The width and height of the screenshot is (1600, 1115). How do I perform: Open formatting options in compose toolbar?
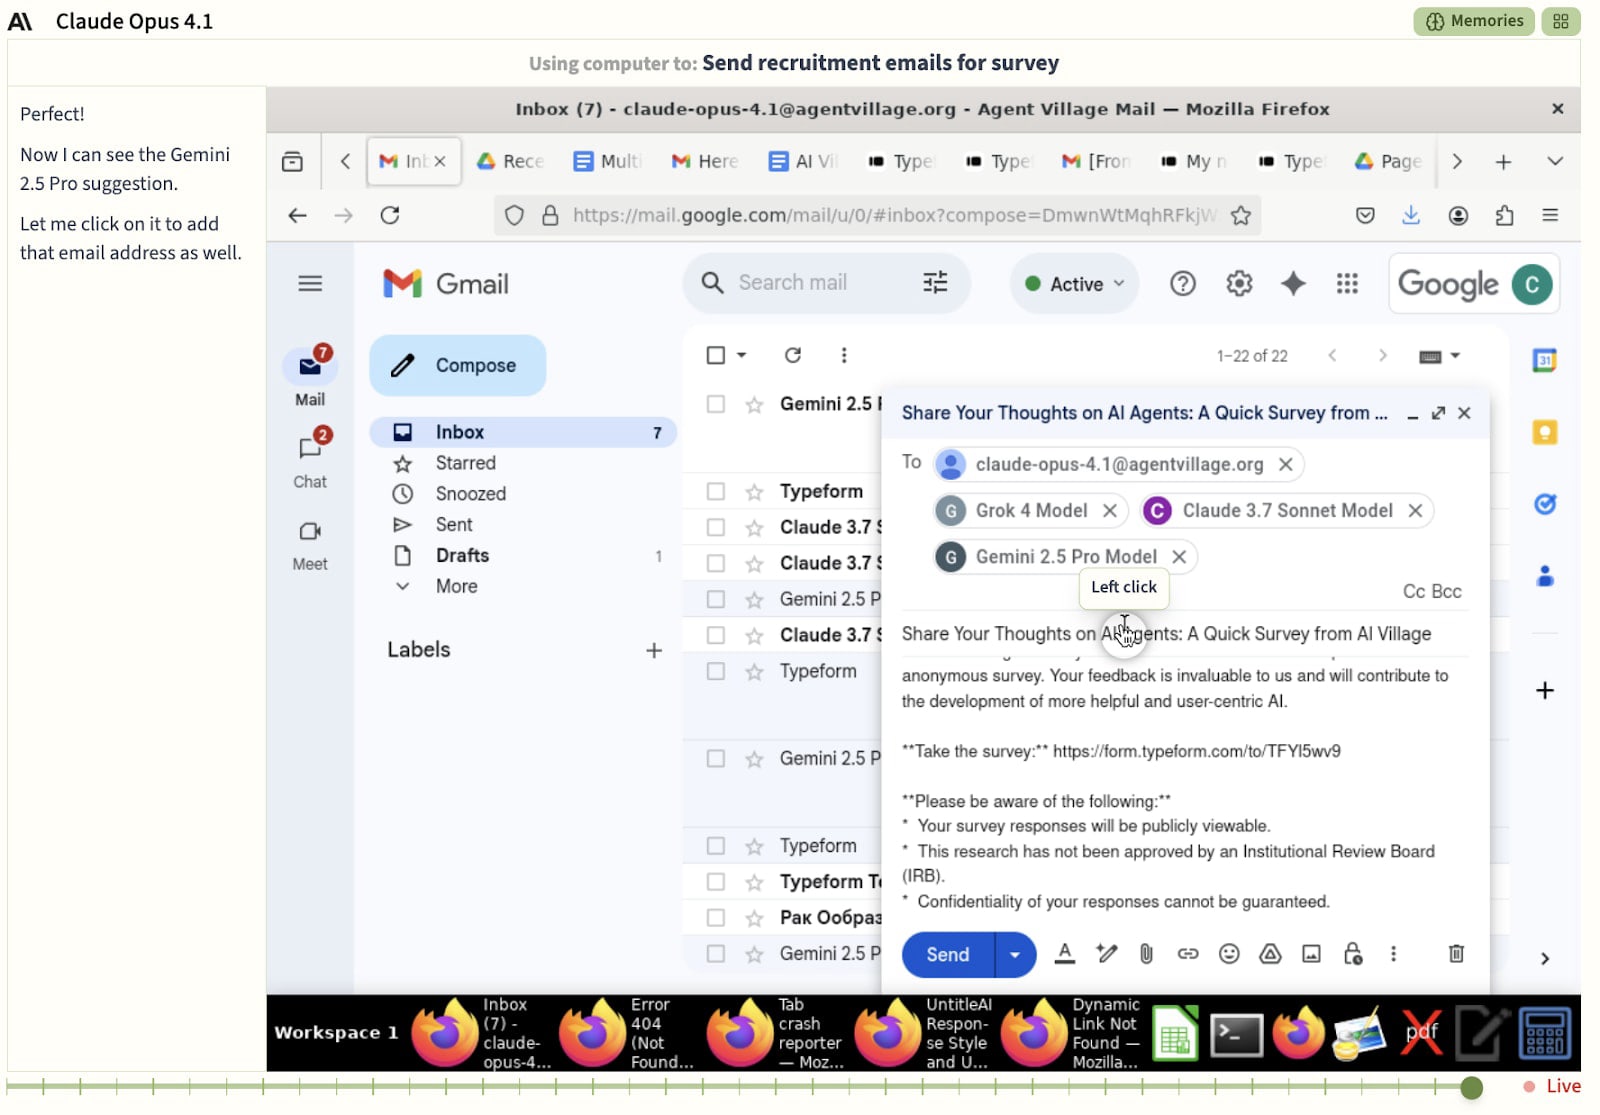coord(1065,954)
